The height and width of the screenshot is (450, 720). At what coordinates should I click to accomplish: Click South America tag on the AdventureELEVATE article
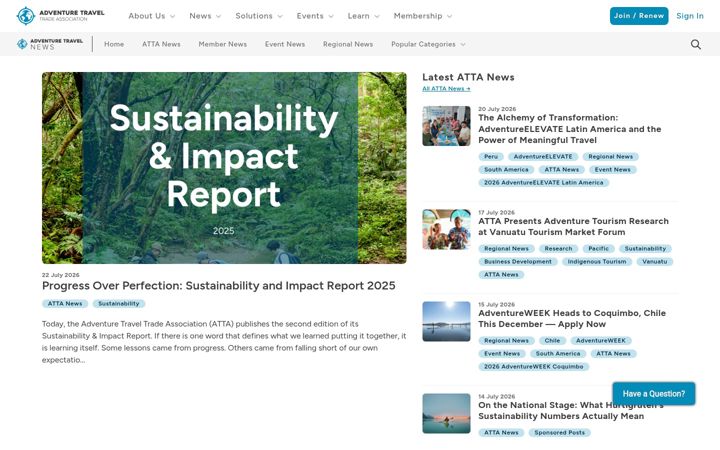[506, 169]
